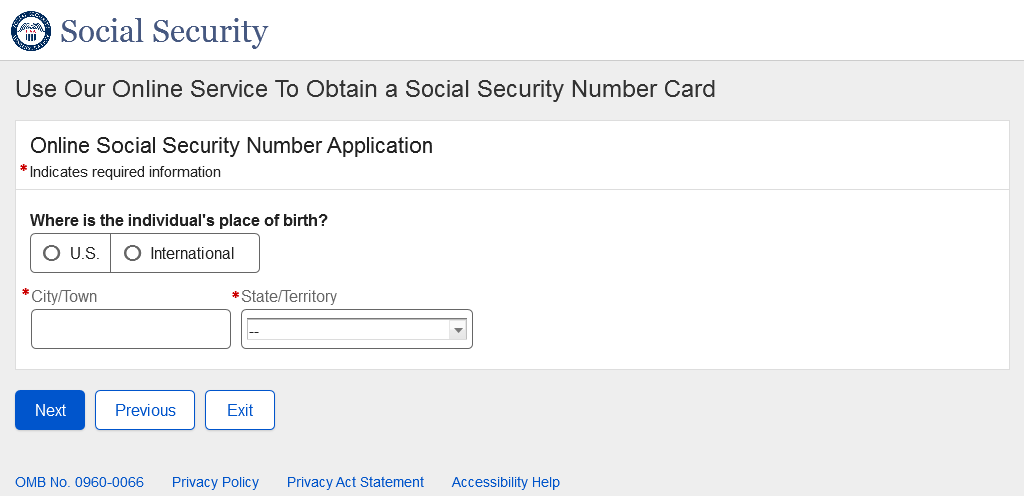1024x496 pixels.
Task: Click the State/Territory field label
Action: (289, 296)
